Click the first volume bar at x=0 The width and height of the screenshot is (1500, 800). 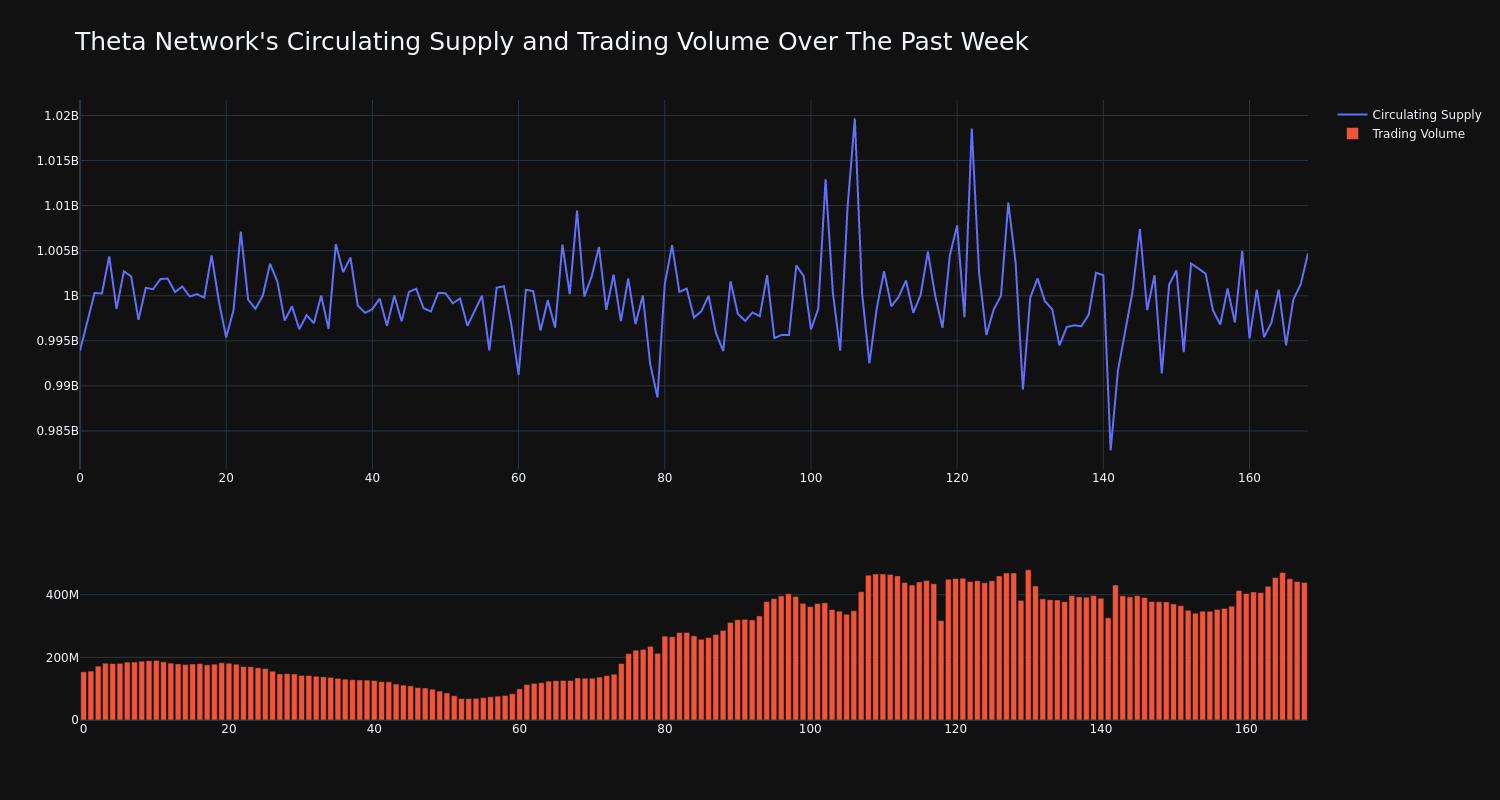(84, 696)
